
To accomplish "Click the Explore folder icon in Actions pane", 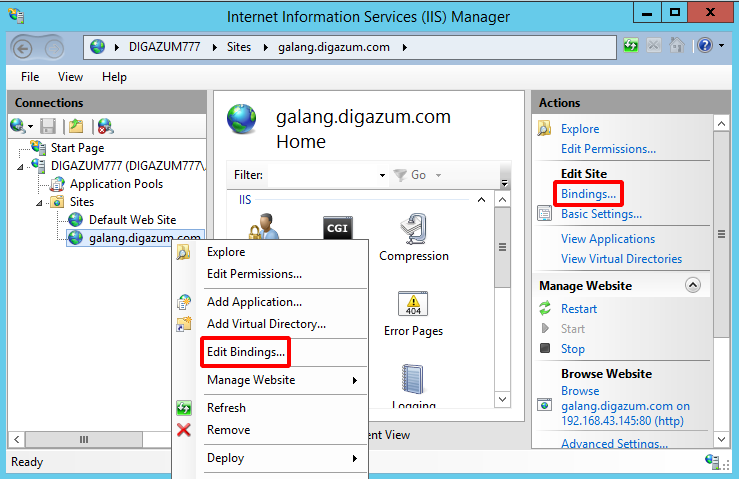I will (x=544, y=128).
